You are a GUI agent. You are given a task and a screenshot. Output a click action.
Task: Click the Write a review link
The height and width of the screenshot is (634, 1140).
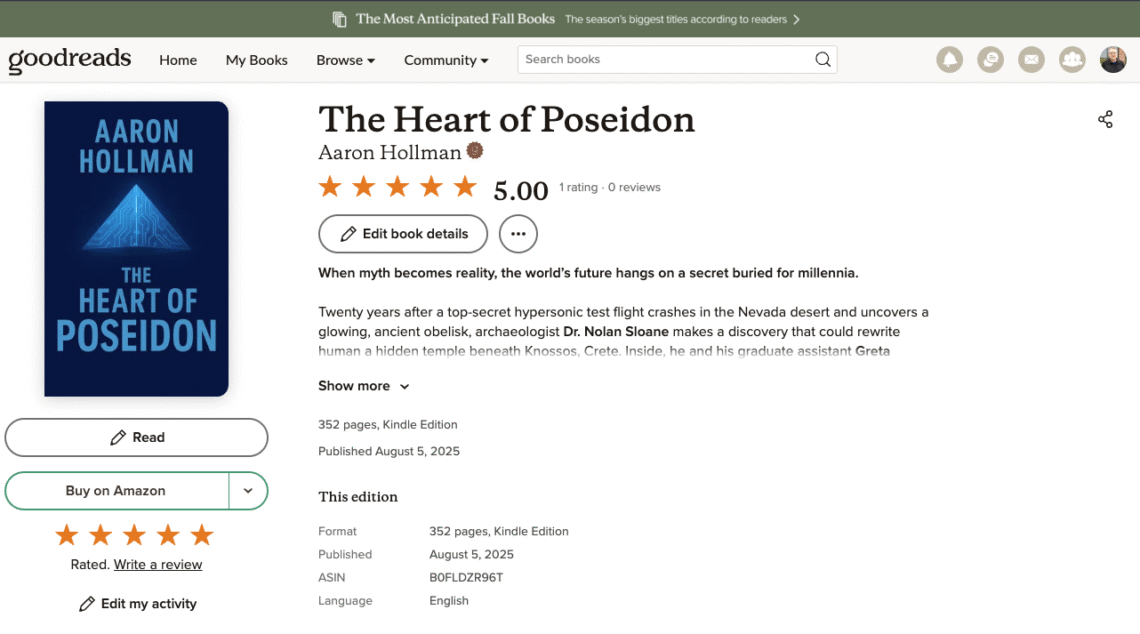point(158,565)
